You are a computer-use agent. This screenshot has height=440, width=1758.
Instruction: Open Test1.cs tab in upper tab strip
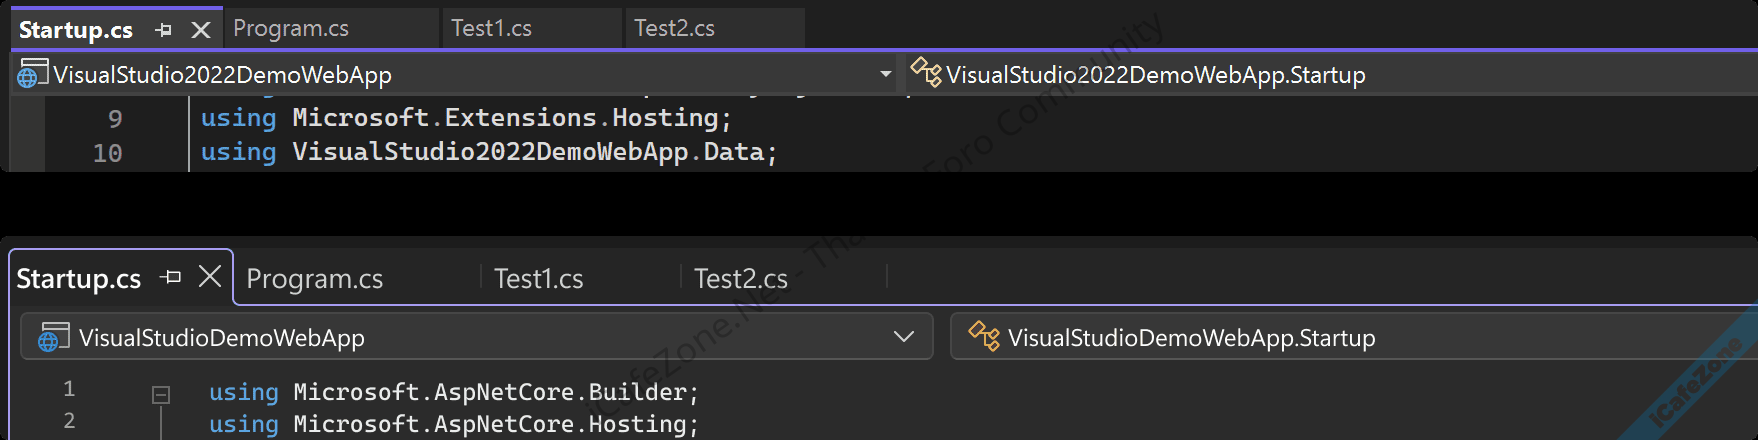[491, 29]
